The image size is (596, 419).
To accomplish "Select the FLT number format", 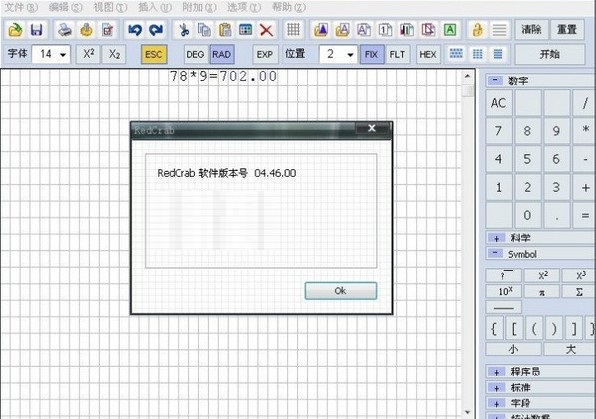I will pyautogui.click(x=398, y=54).
